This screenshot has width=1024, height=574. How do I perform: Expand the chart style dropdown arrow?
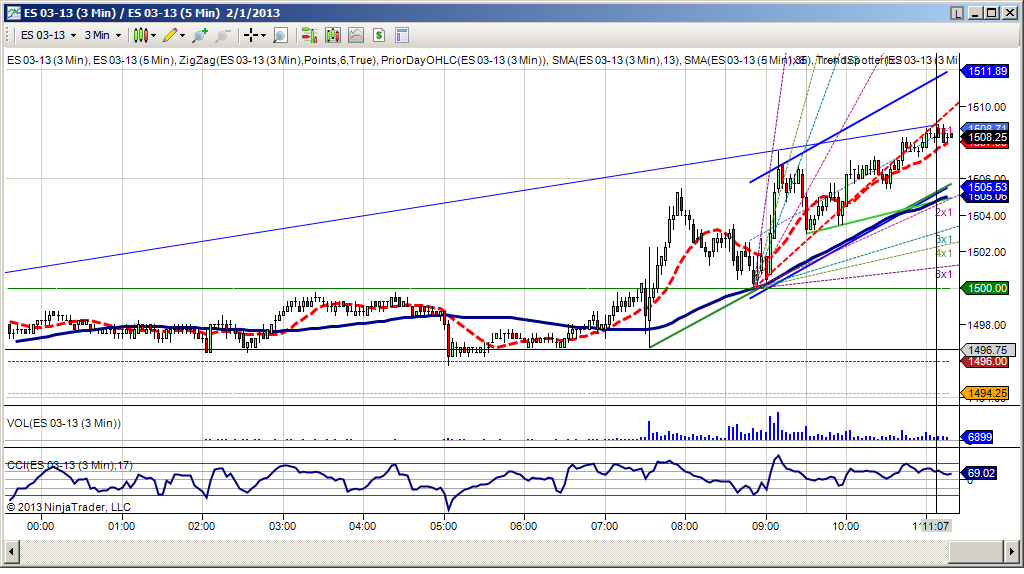point(154,36)
